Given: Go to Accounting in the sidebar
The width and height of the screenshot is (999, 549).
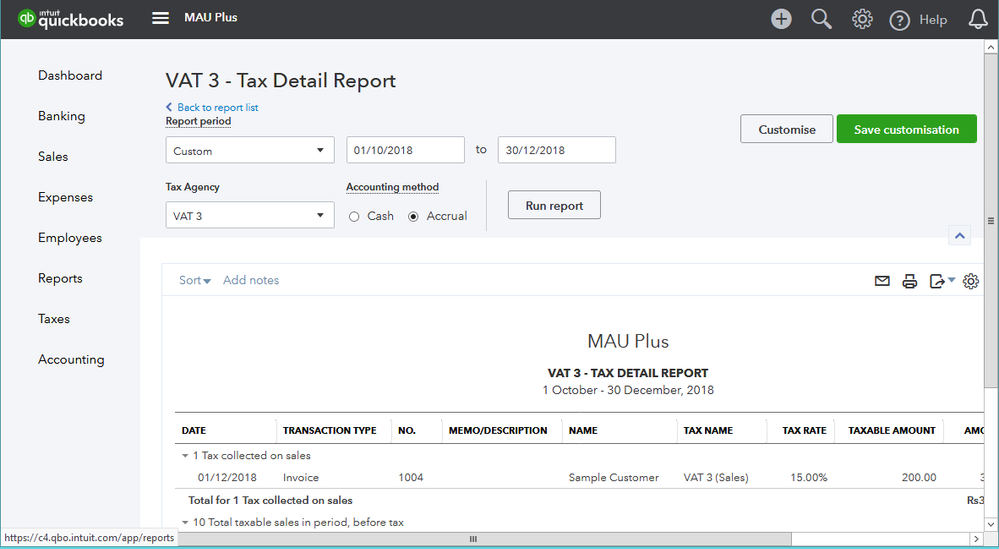Looking at the screenshot, I should pos(71,359).
